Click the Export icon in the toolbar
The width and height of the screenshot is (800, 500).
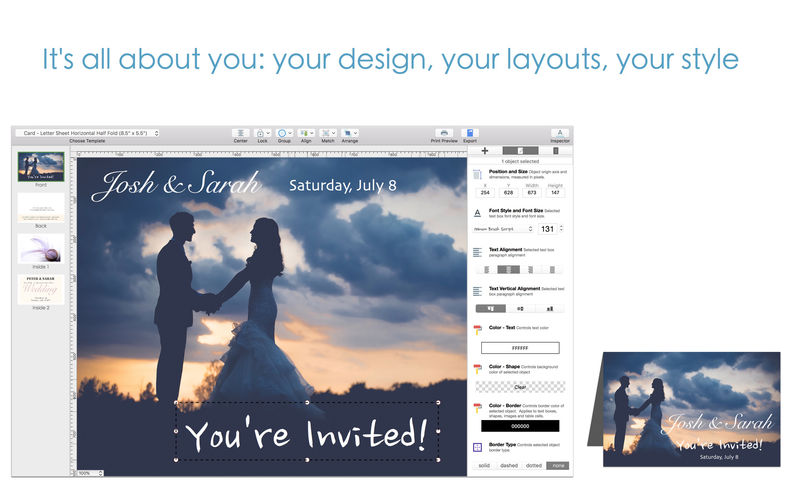[x=470, y=133]
